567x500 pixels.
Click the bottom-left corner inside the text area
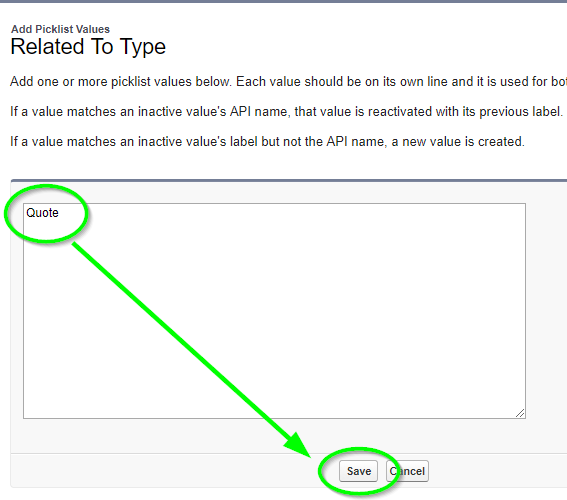coord(28,414)
